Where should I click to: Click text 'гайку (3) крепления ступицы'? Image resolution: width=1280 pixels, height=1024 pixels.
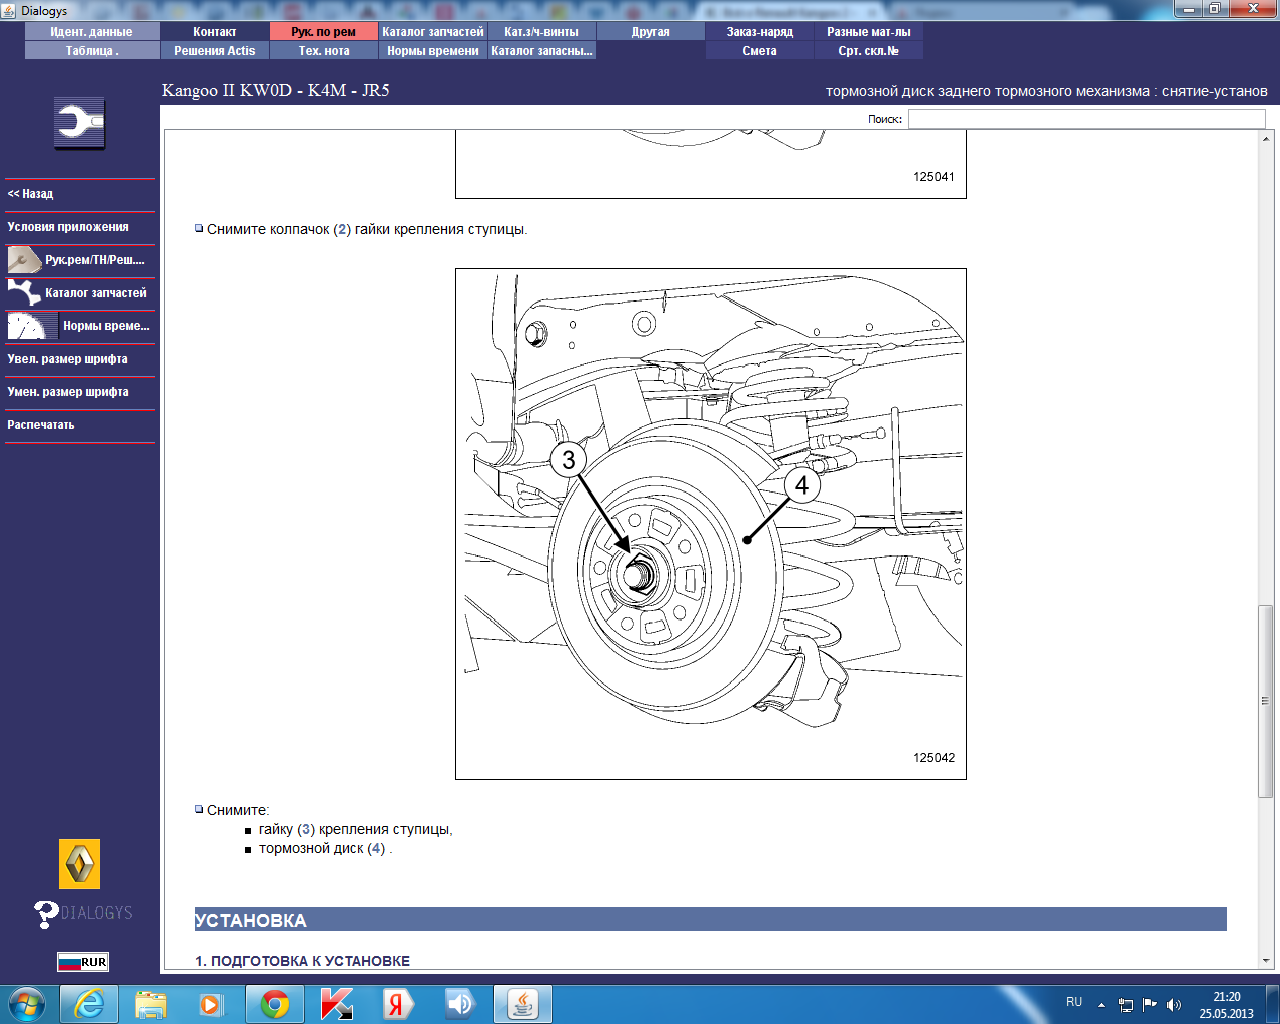click(x=355, y=829)
